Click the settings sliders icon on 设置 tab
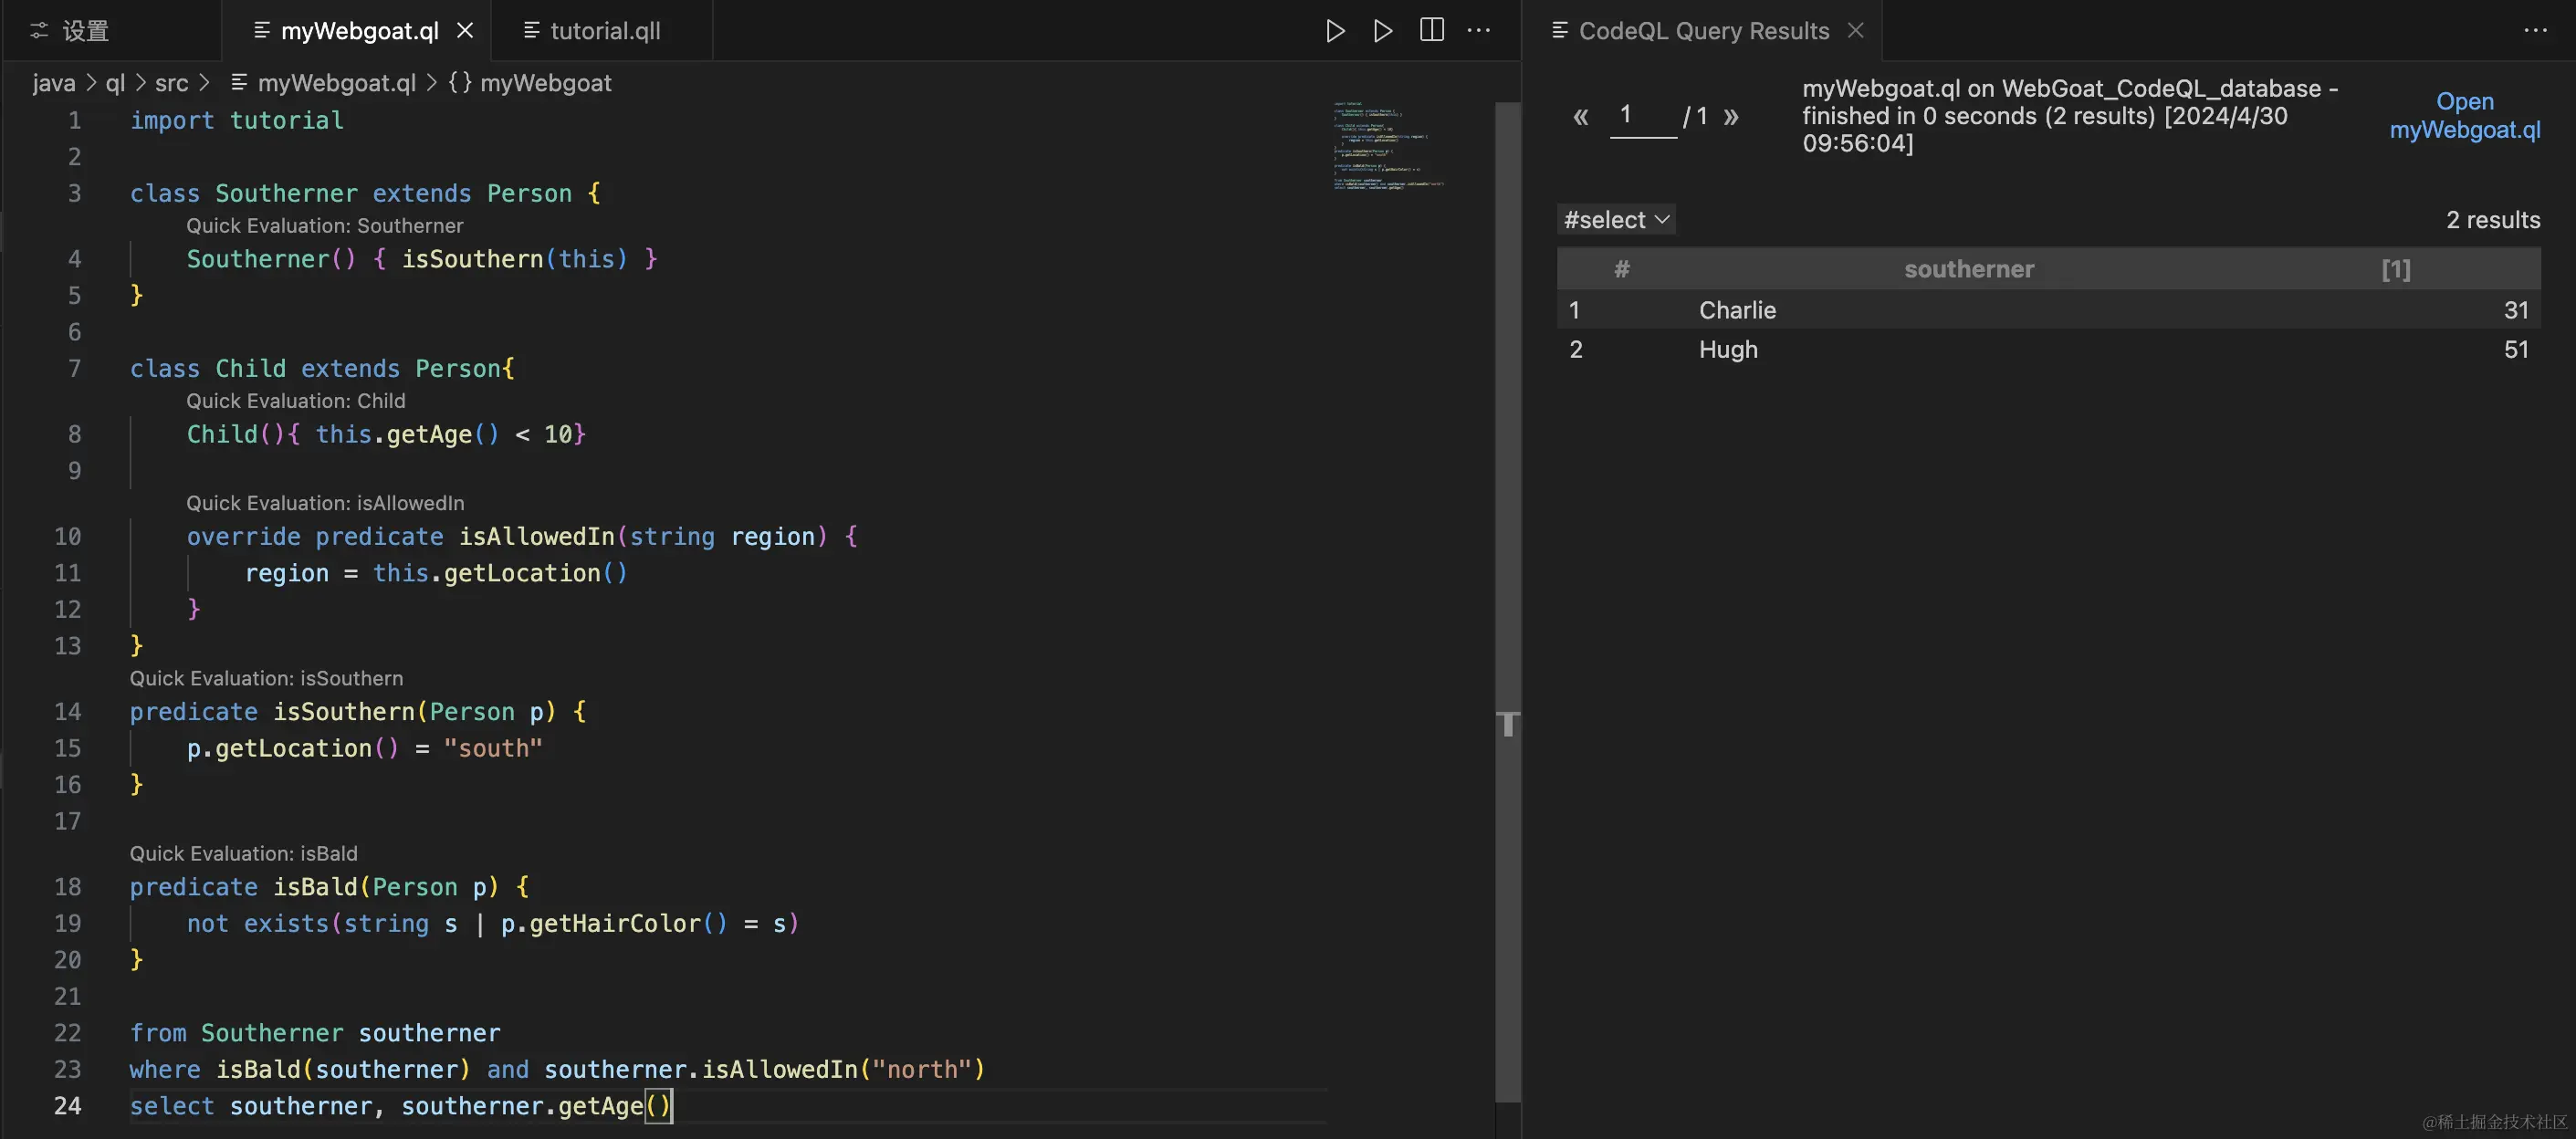 (39, 31)
